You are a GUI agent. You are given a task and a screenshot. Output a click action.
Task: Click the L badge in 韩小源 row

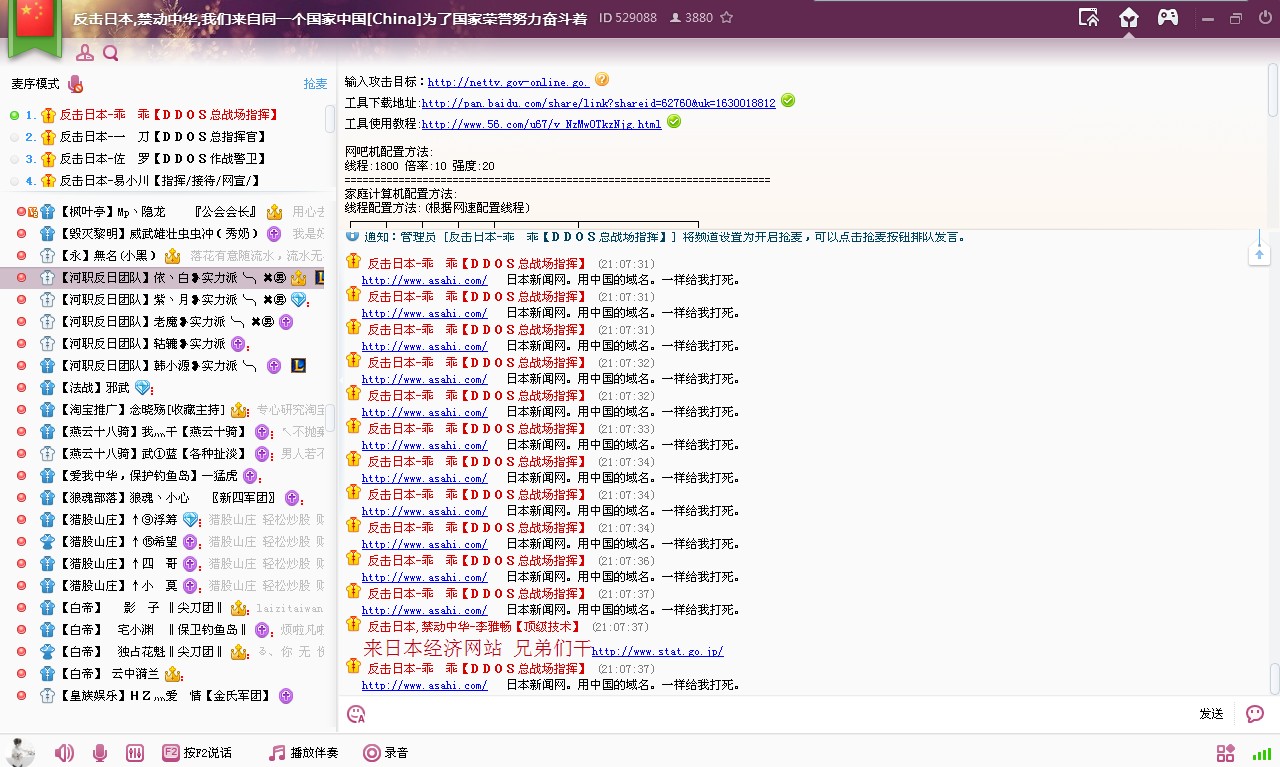tap(298, 366)
